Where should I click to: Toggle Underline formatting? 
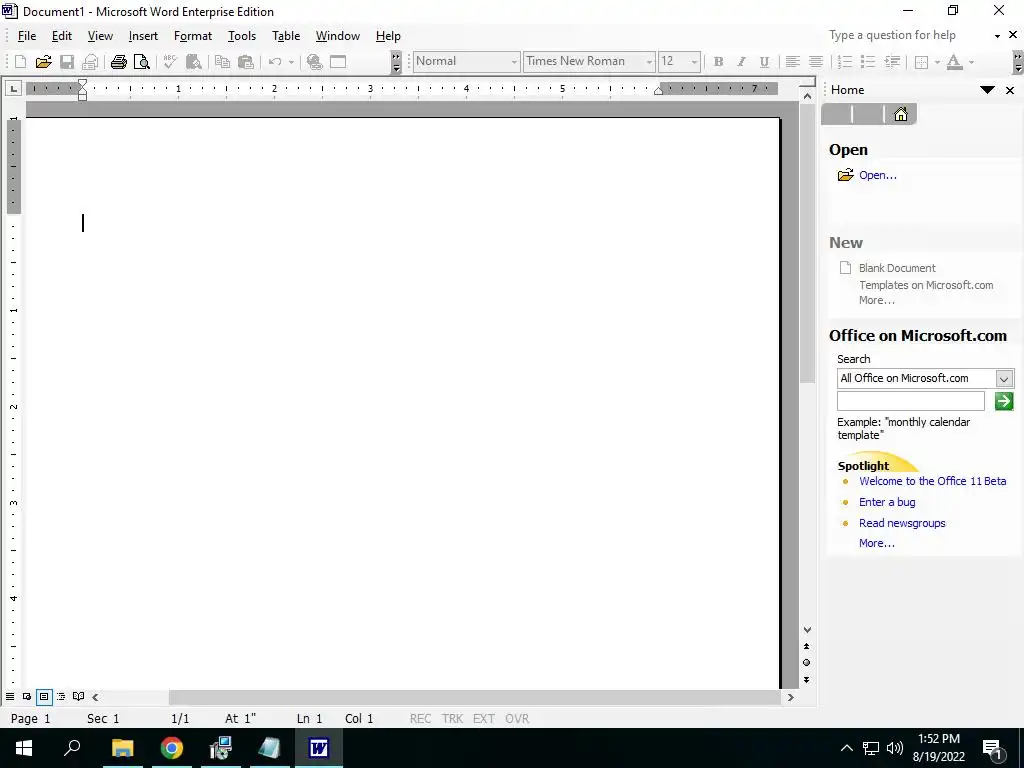pyautogui.click(x=764, y=62)
